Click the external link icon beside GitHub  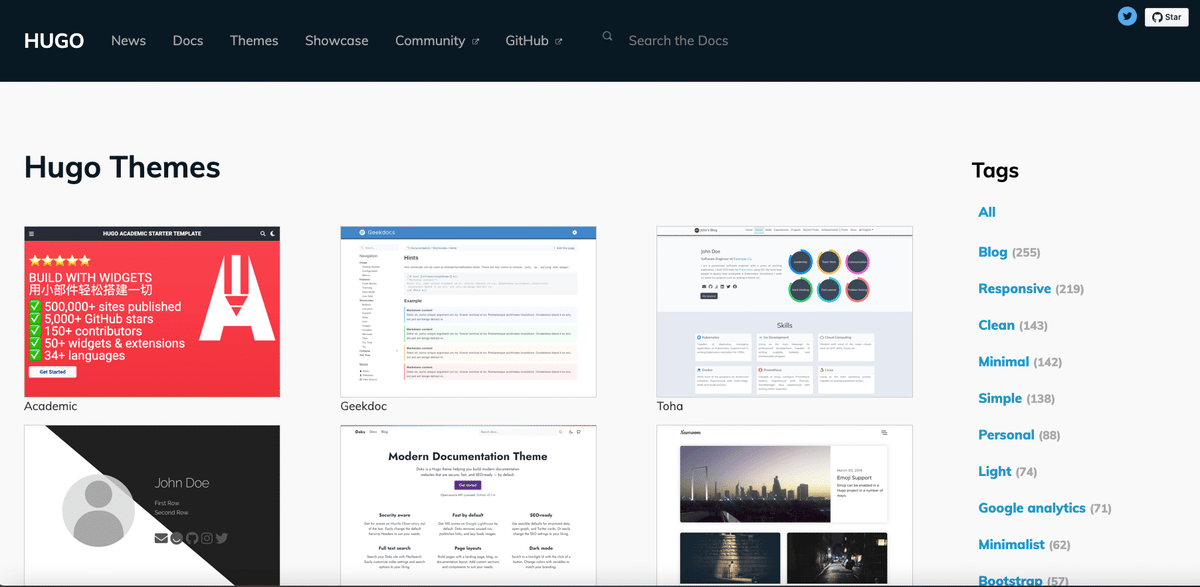tap(558, 42)
